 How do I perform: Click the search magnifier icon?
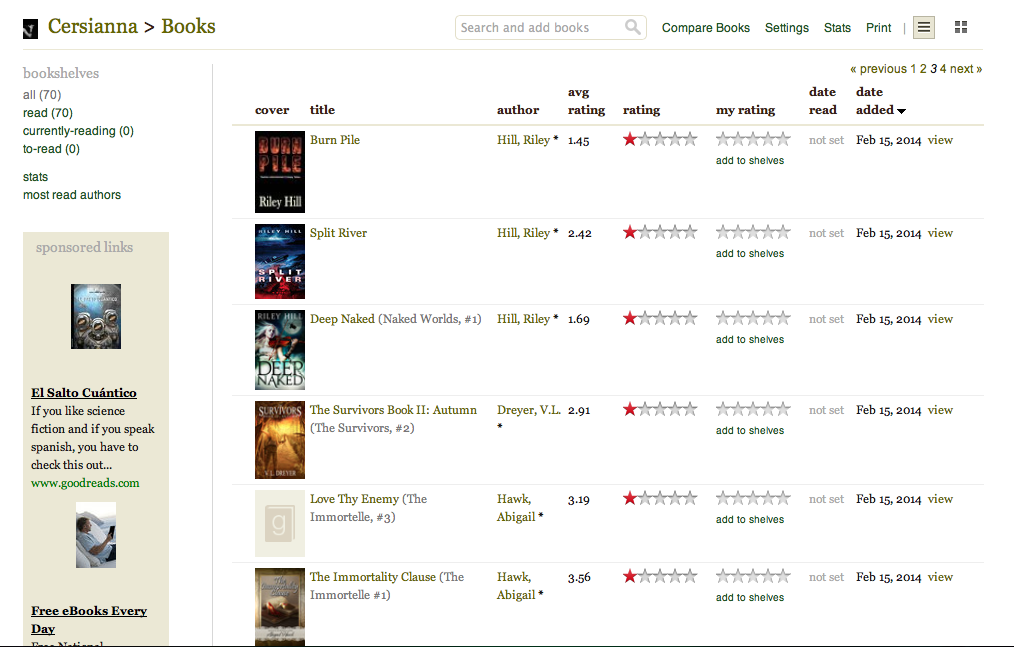[x=633, y=28]
